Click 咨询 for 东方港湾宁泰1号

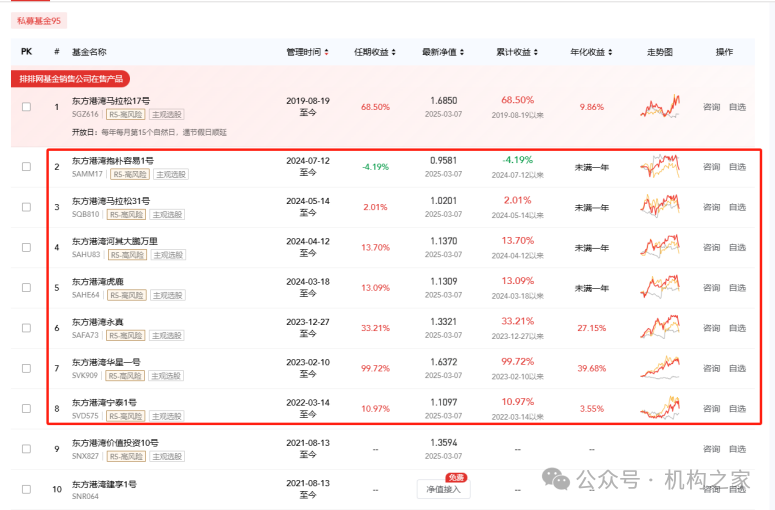click(711, 409)
